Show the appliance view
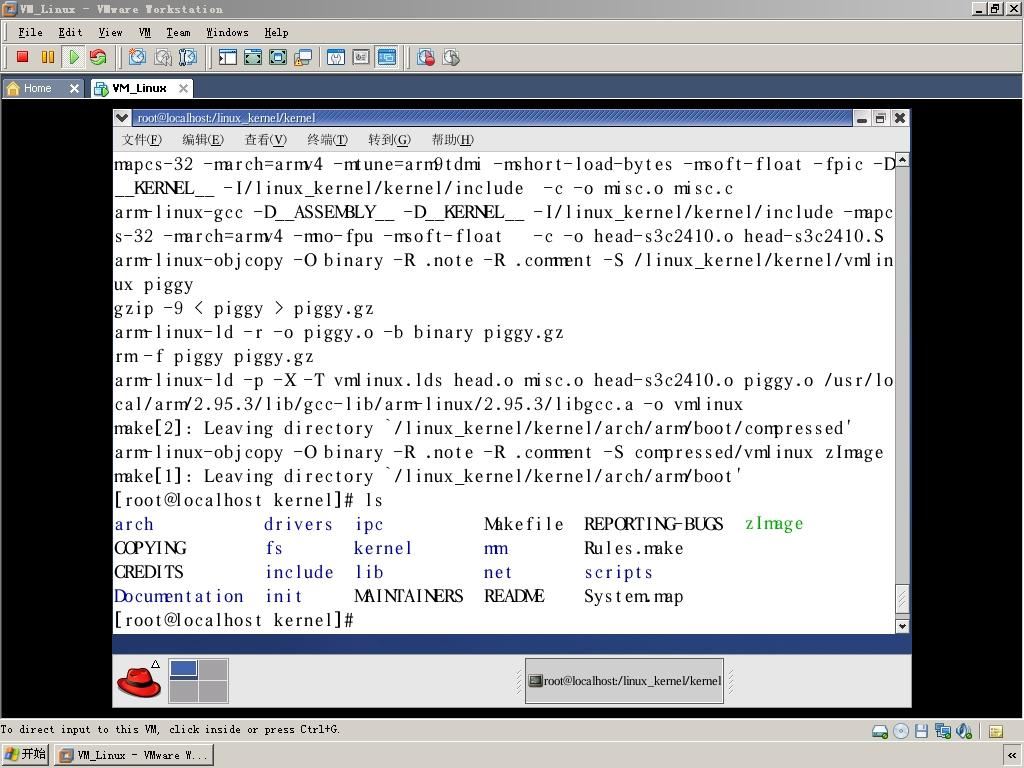 click(361, 57)
